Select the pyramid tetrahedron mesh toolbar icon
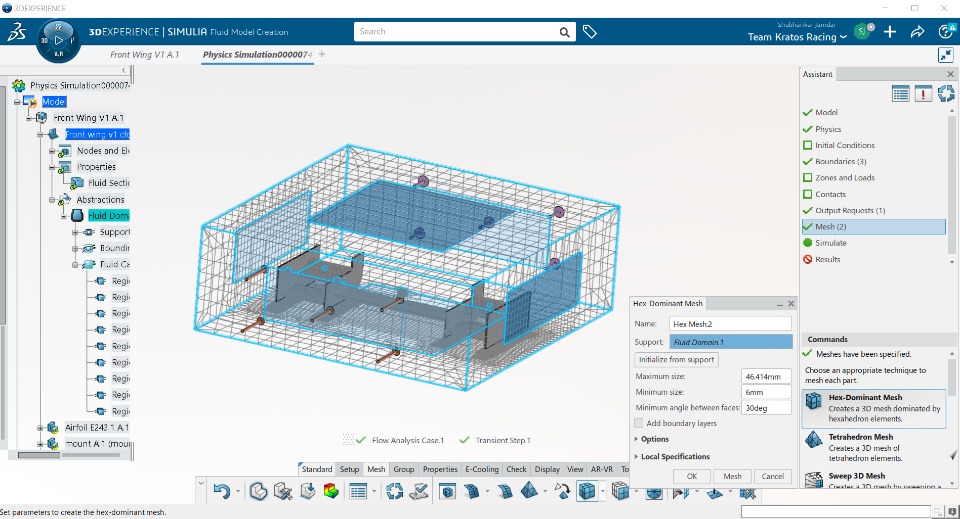Viewport: 960px width, 519px height. tap(530, 491)
